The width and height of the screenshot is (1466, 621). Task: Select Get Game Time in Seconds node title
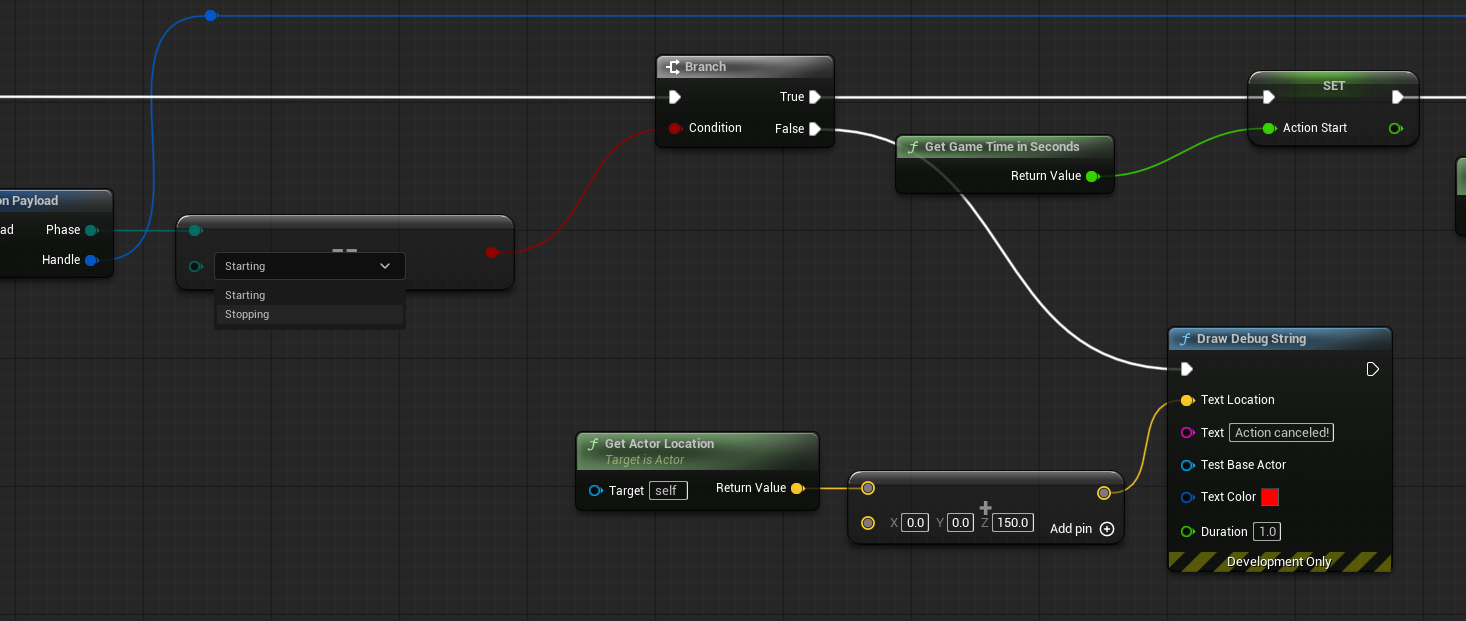pos(1002,147)
